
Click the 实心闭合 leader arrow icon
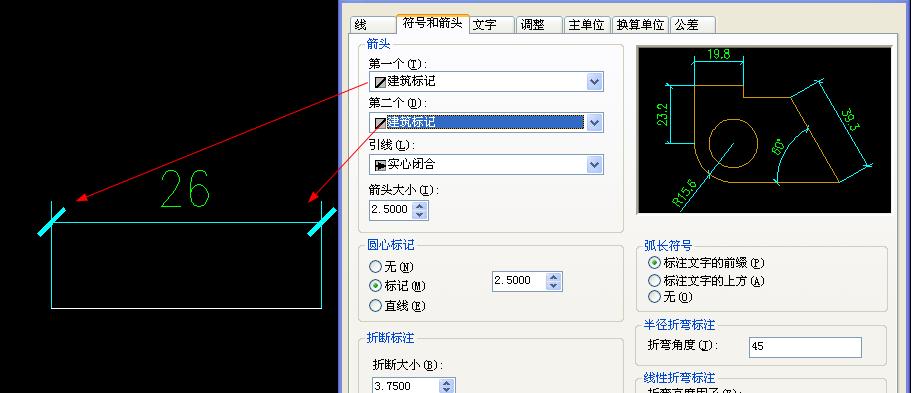(x=380, y=165)
